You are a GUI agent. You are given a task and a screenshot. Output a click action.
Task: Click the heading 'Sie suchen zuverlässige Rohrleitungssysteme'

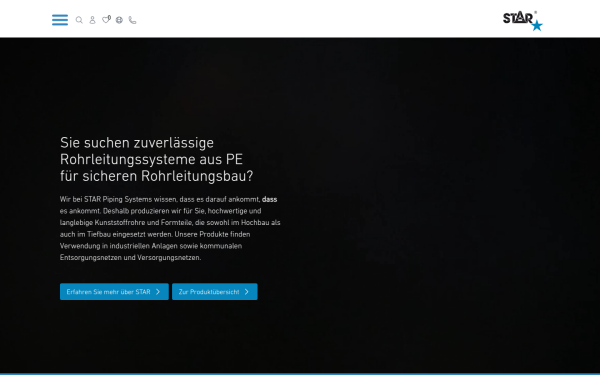click(x=157, y=160)
